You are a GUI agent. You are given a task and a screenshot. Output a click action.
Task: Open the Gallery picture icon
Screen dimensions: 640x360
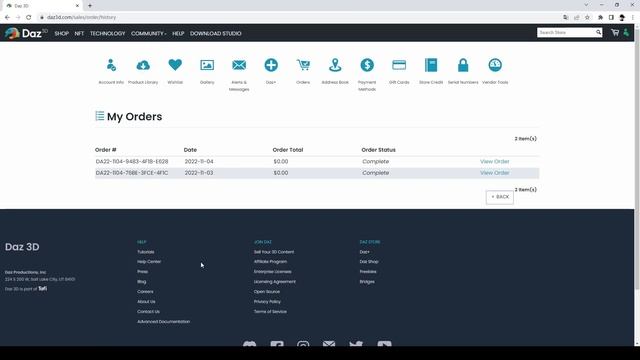[x=207, y=65]
